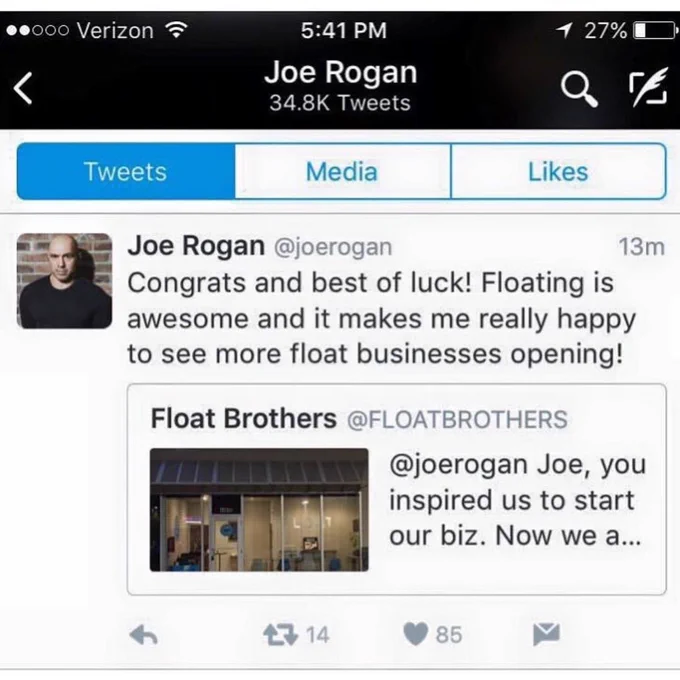Tap the location arrow status icon

click(x=564, y=30)
